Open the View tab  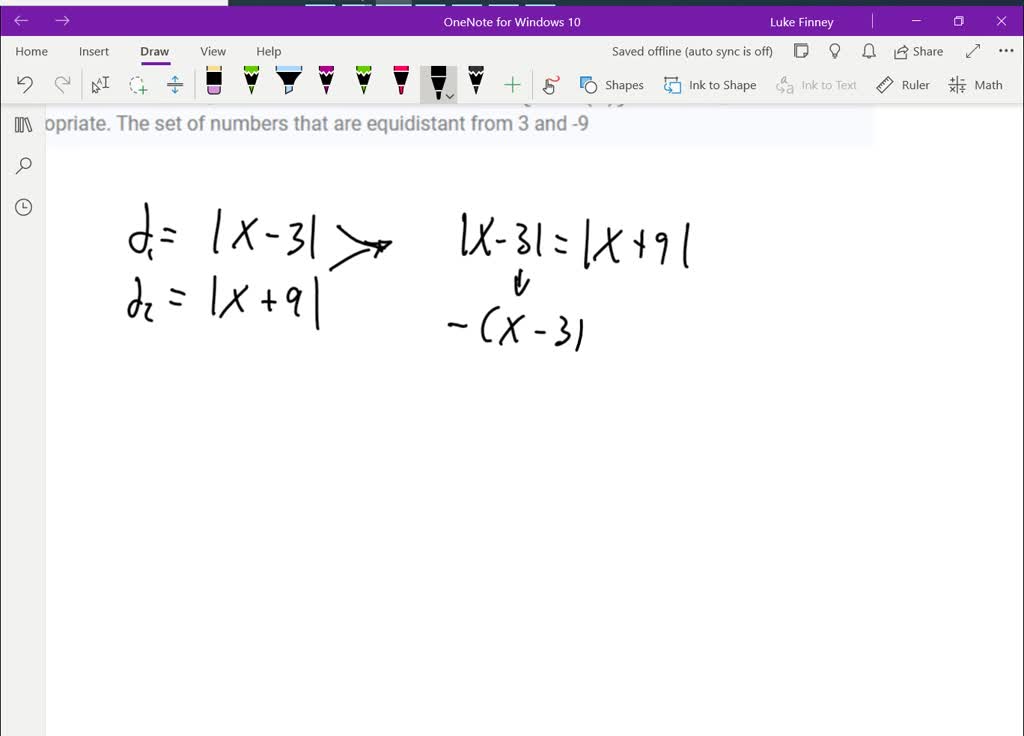click(x=212, y=51)
